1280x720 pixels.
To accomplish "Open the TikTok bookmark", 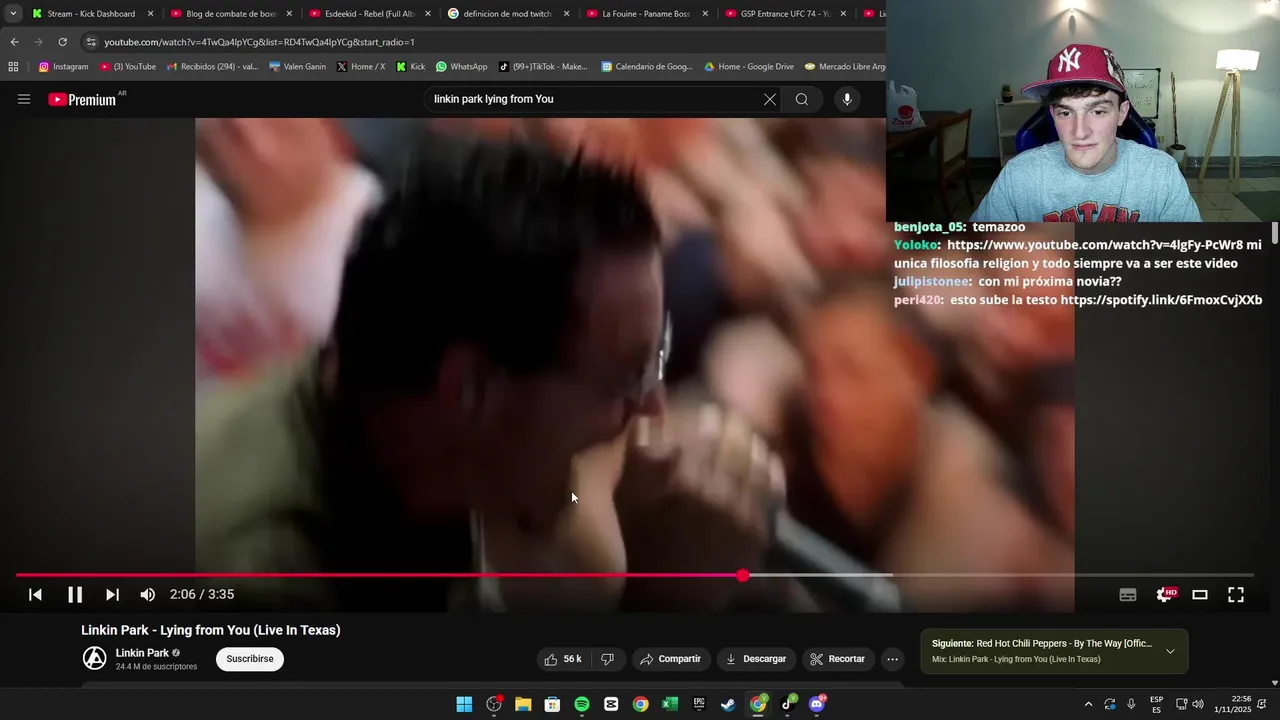I will pos(543,67).
